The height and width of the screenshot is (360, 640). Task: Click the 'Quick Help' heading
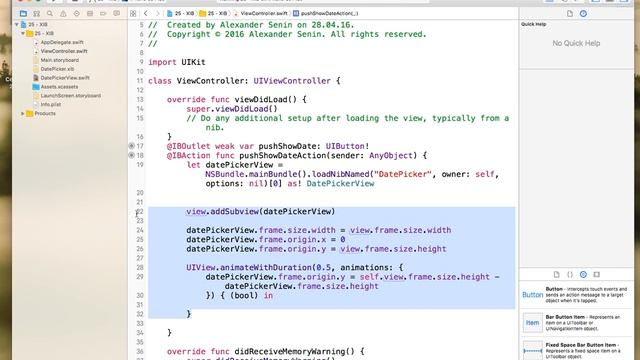coord(533,24)
